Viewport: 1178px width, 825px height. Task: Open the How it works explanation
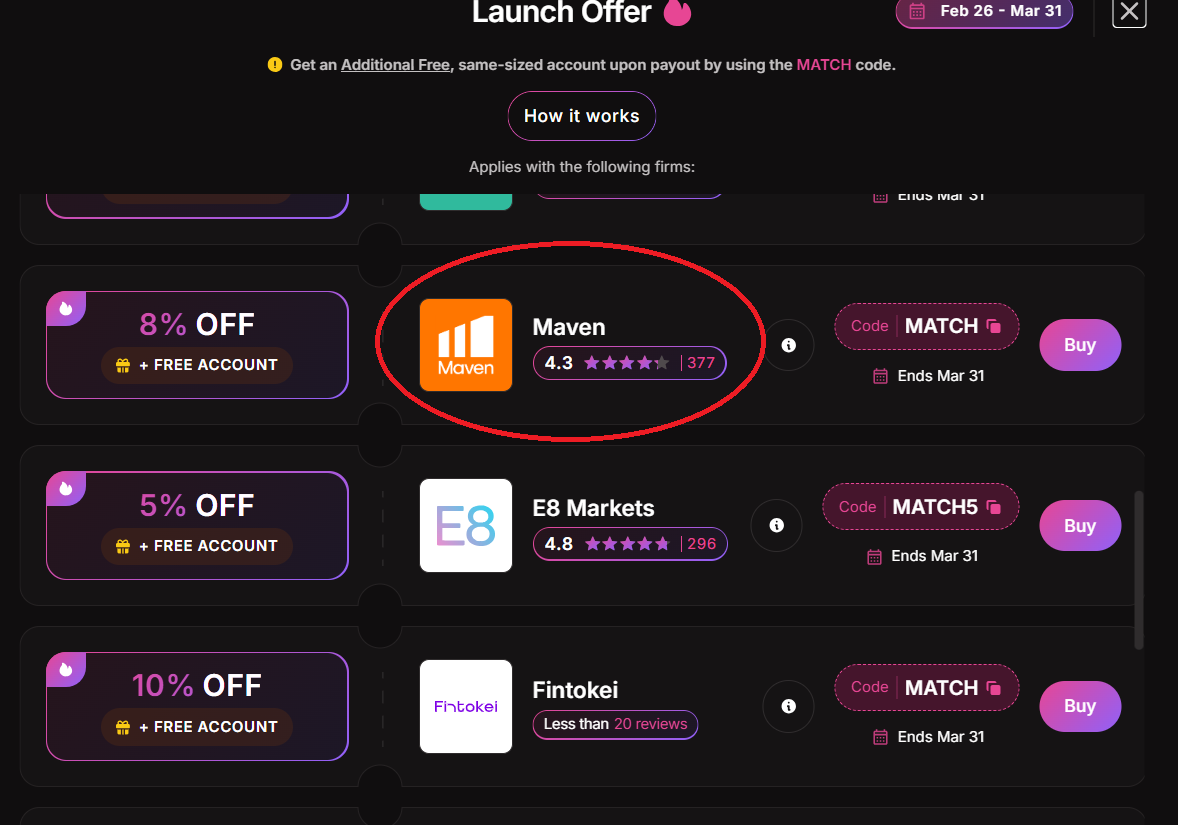(x=581, y=116)
